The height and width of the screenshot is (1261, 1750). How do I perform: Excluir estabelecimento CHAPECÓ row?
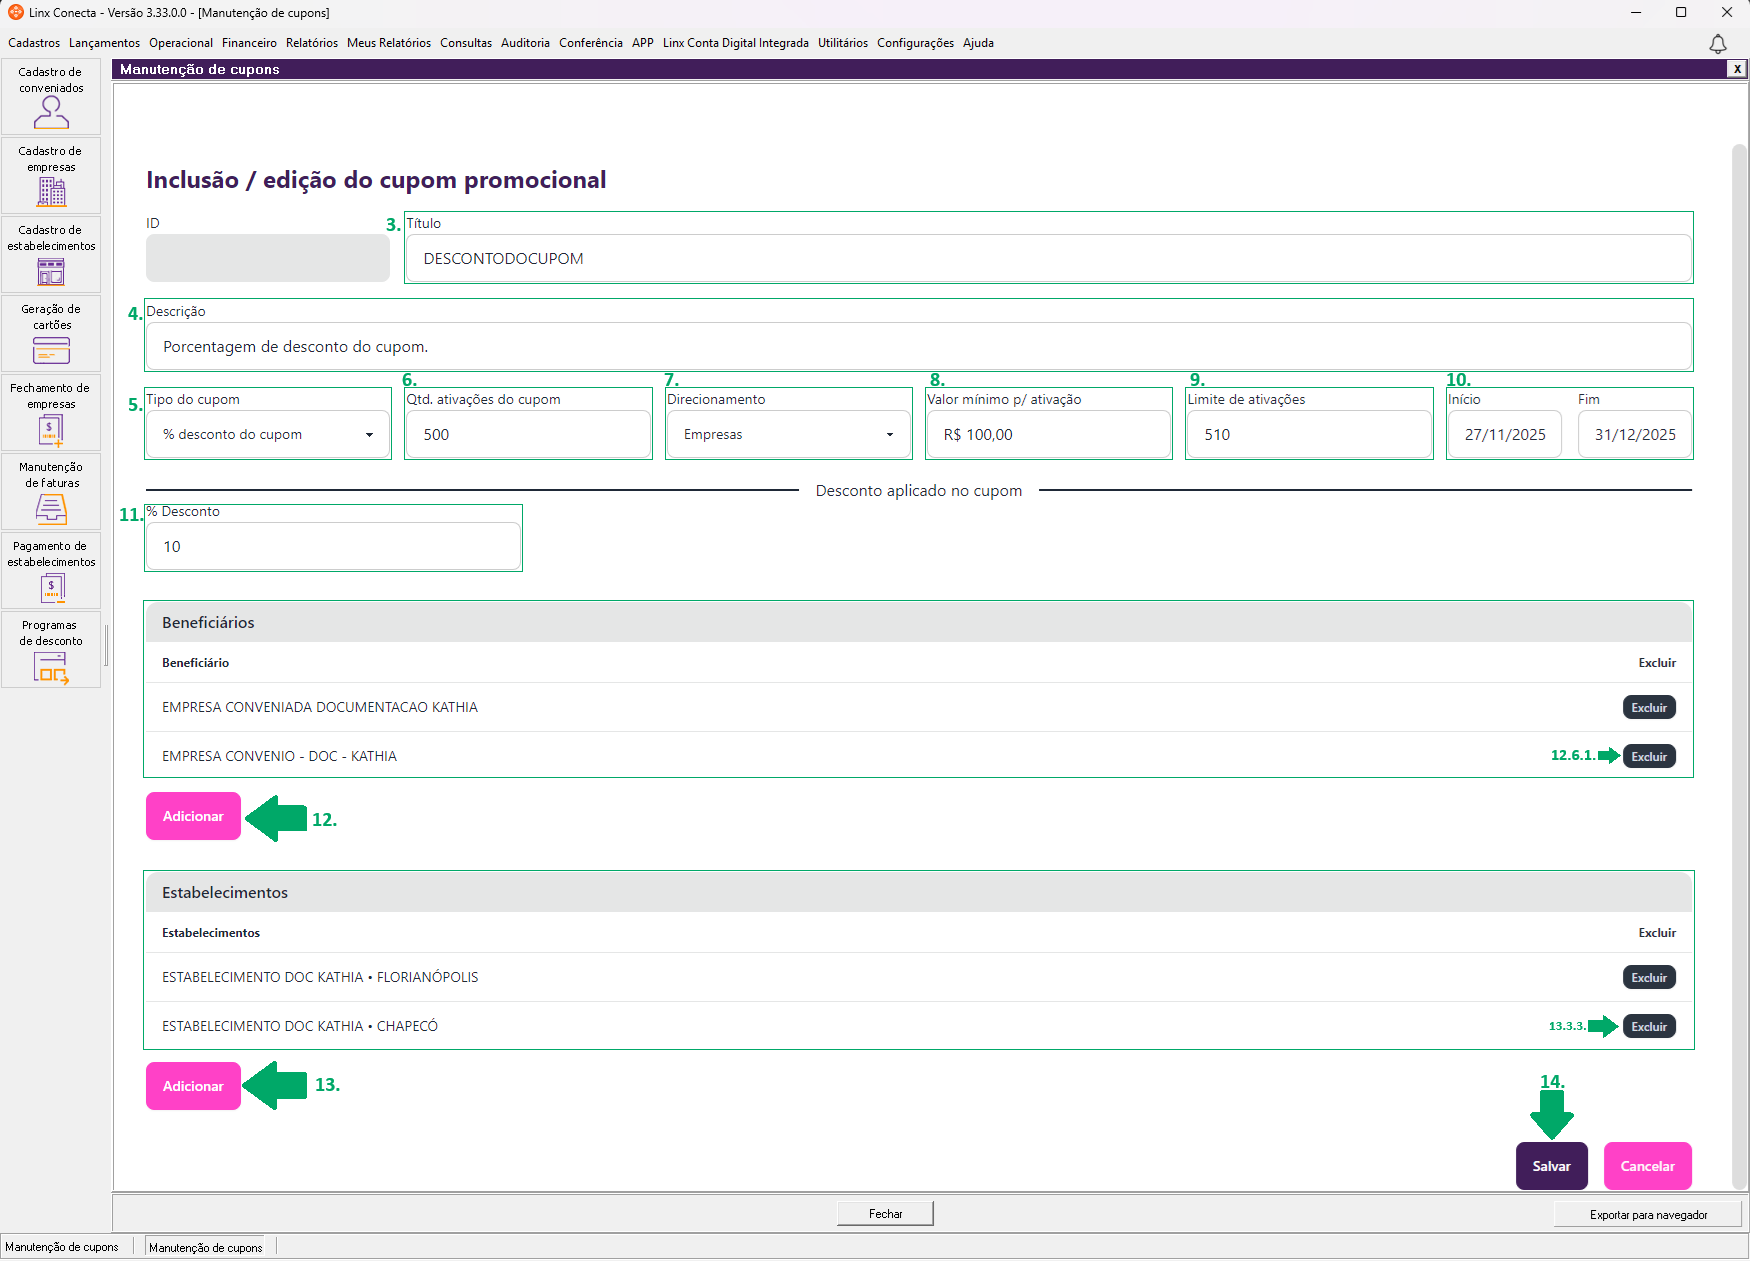(1649, 1027)
